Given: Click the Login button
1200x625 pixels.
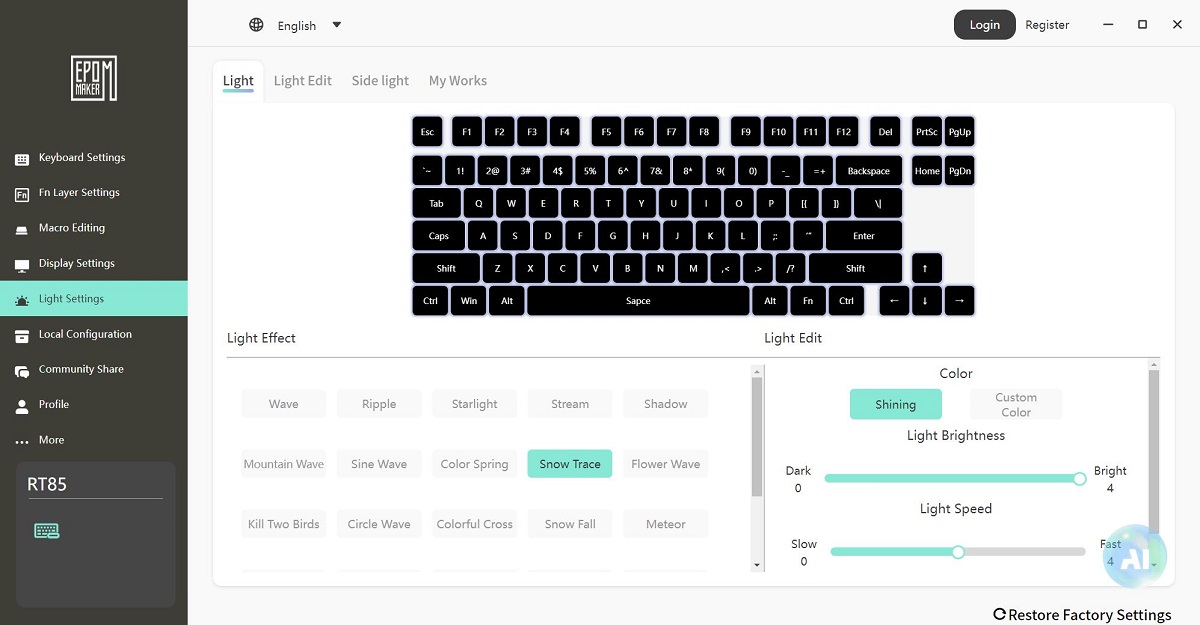Looking at the screenshot, I should click(x=984, y=25).
